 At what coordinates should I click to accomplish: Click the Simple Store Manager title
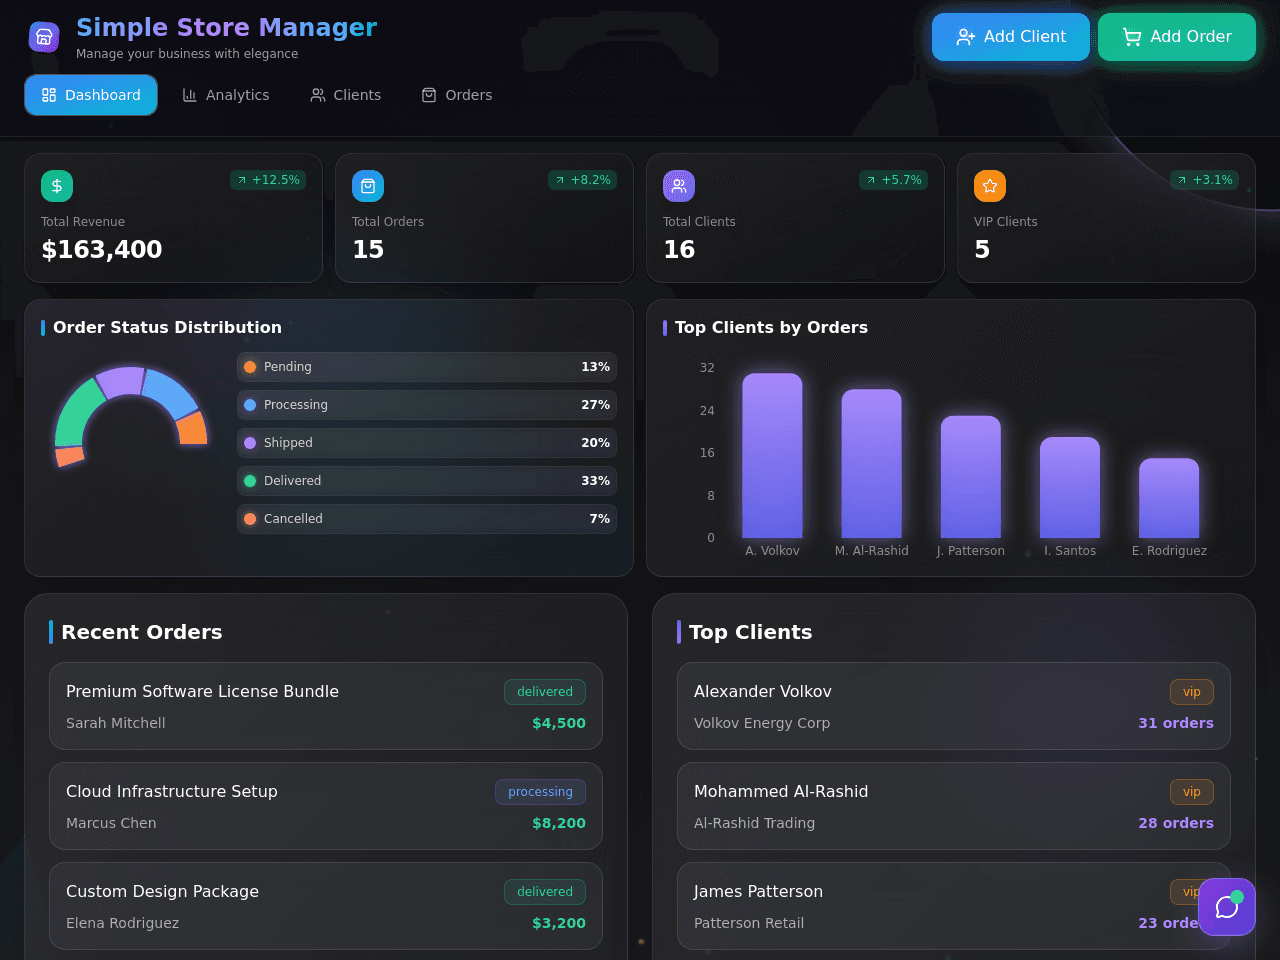click(227, 28)
